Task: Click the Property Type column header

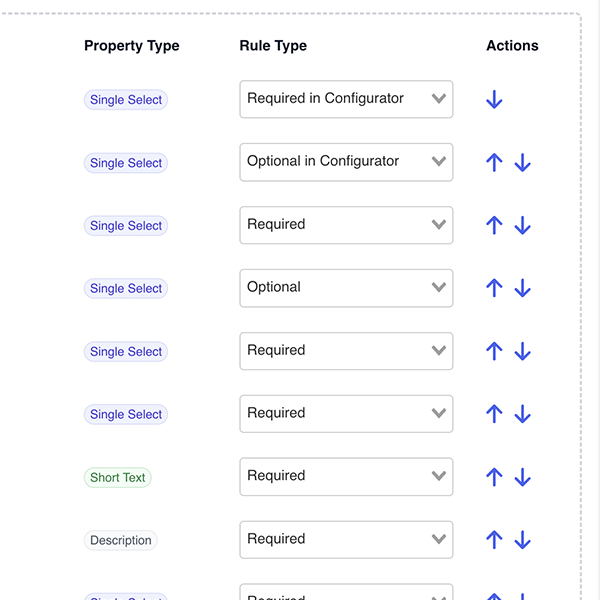Action: 132,46
